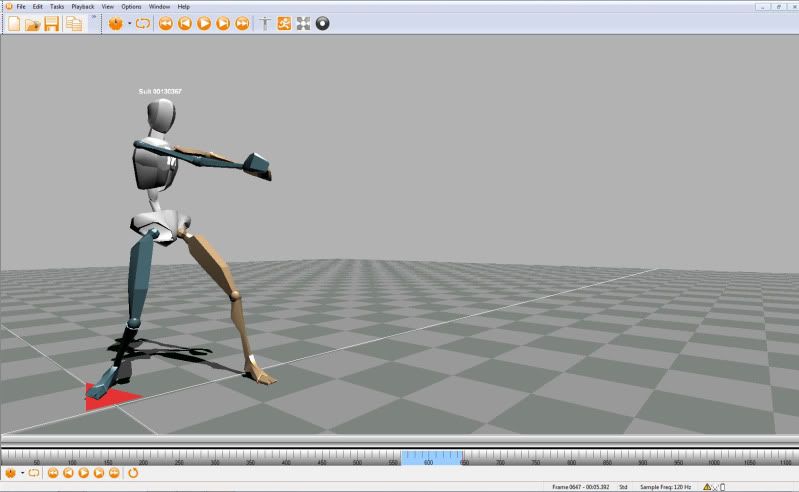Expand the toolbar overflow chevron
This screenshot has width=799, height=492.
[x=94, y=17]
